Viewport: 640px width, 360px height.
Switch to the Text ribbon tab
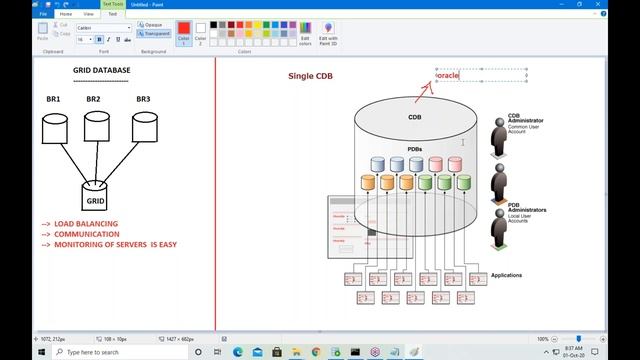(x=112, y=14)
